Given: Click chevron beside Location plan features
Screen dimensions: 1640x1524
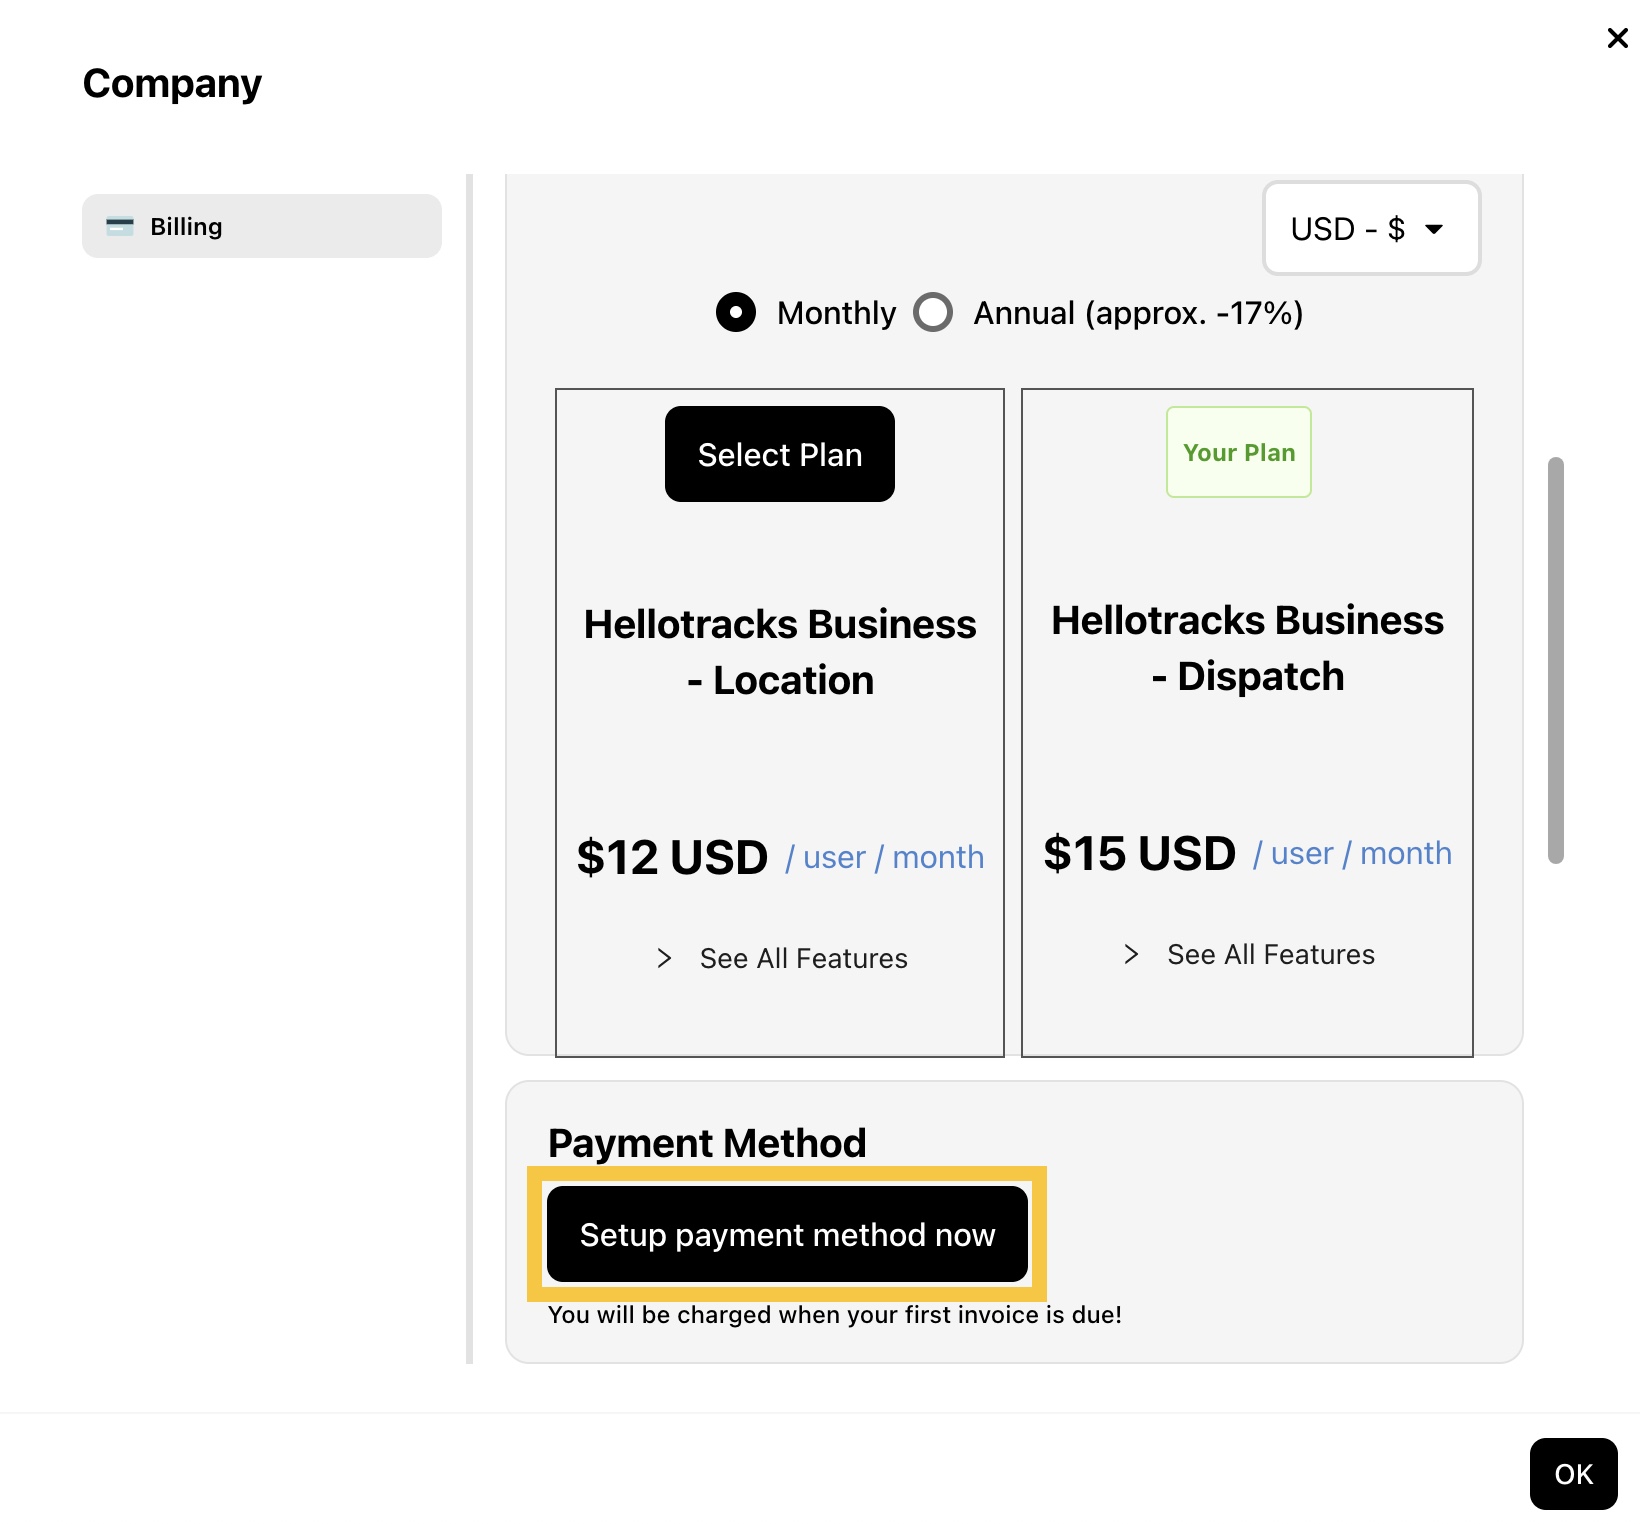Looking at the screenshot, I should 664,958.
